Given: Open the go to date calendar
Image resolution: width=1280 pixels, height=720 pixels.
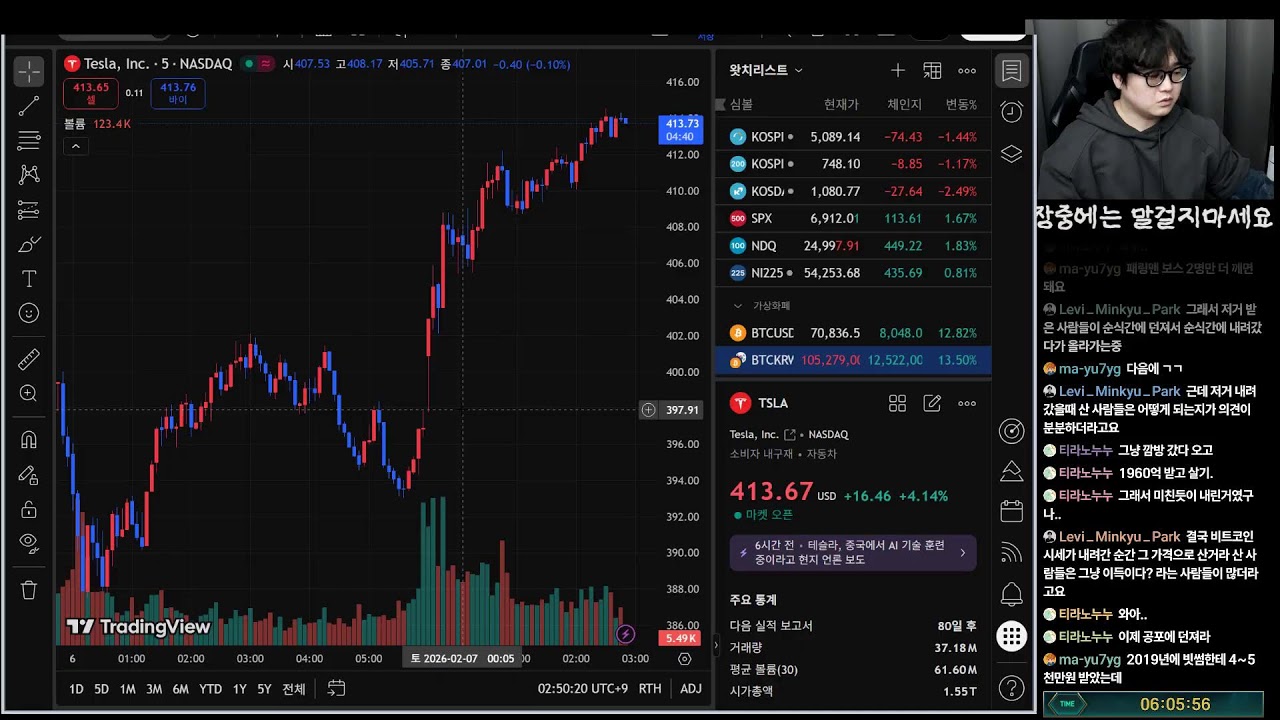Looking at the screenshot, I should (x=336, y=688).
